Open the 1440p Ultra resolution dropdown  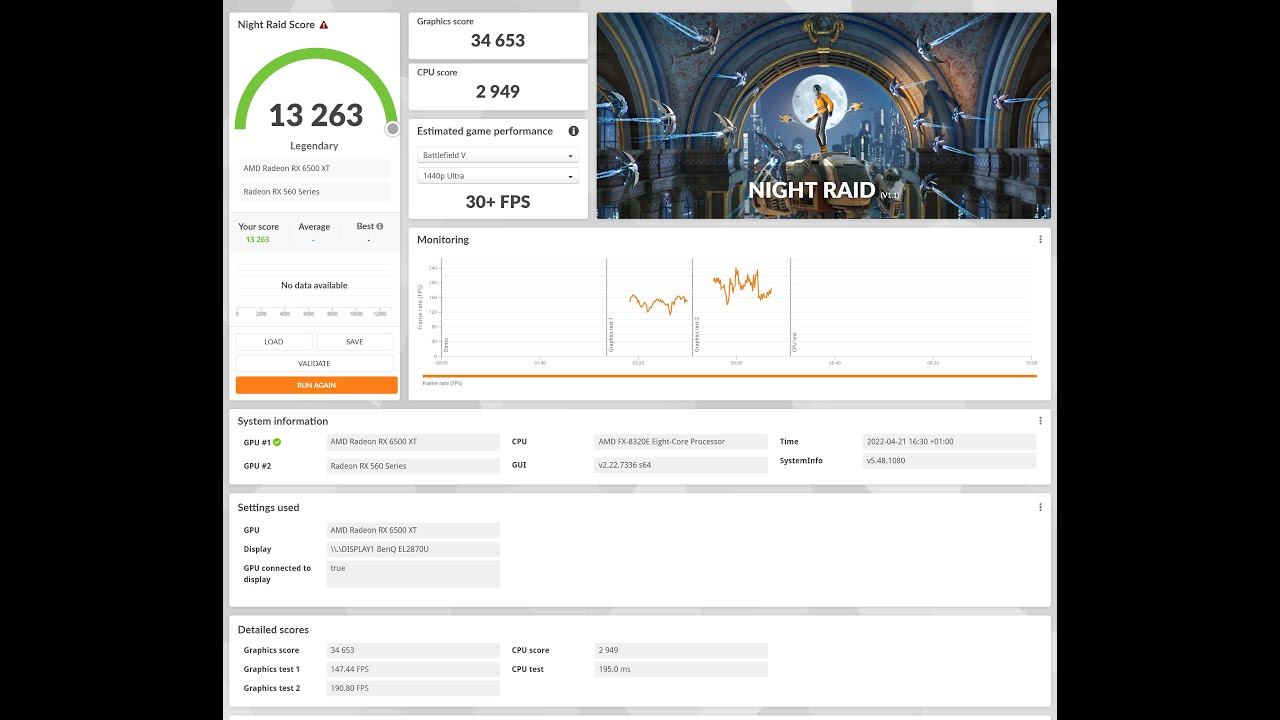point(498,176)
